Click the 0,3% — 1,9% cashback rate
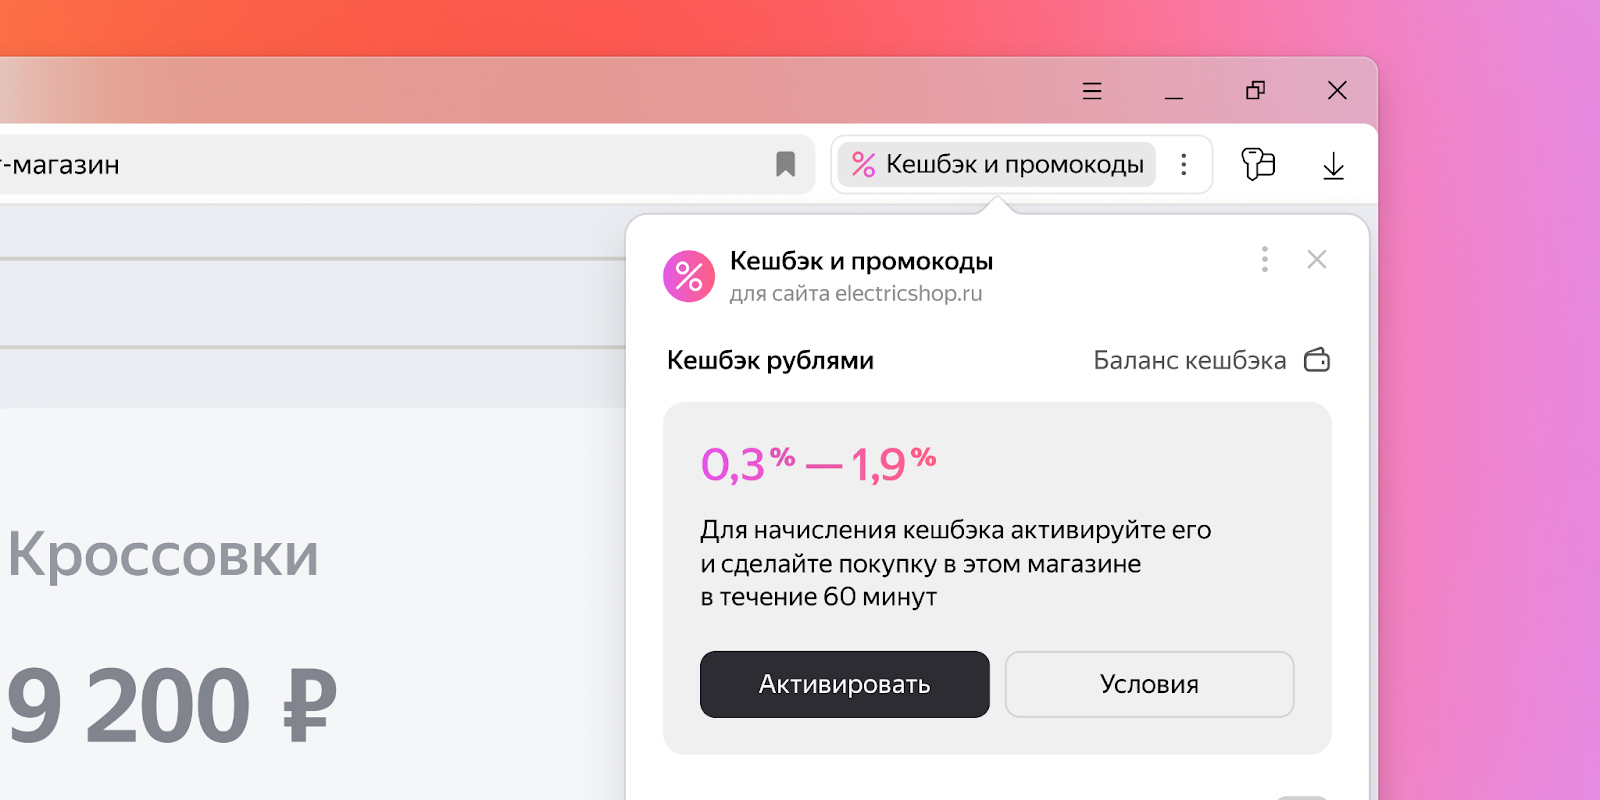Viewport: 1600px width, 800px height. coord(818,464)
